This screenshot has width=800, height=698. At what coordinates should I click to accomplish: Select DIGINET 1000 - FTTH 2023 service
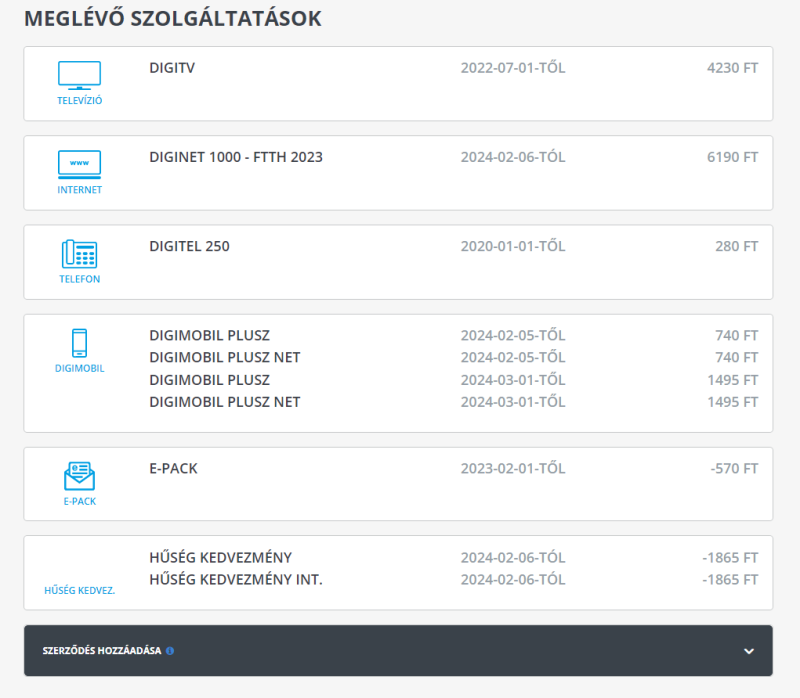(x=236, y=157)
